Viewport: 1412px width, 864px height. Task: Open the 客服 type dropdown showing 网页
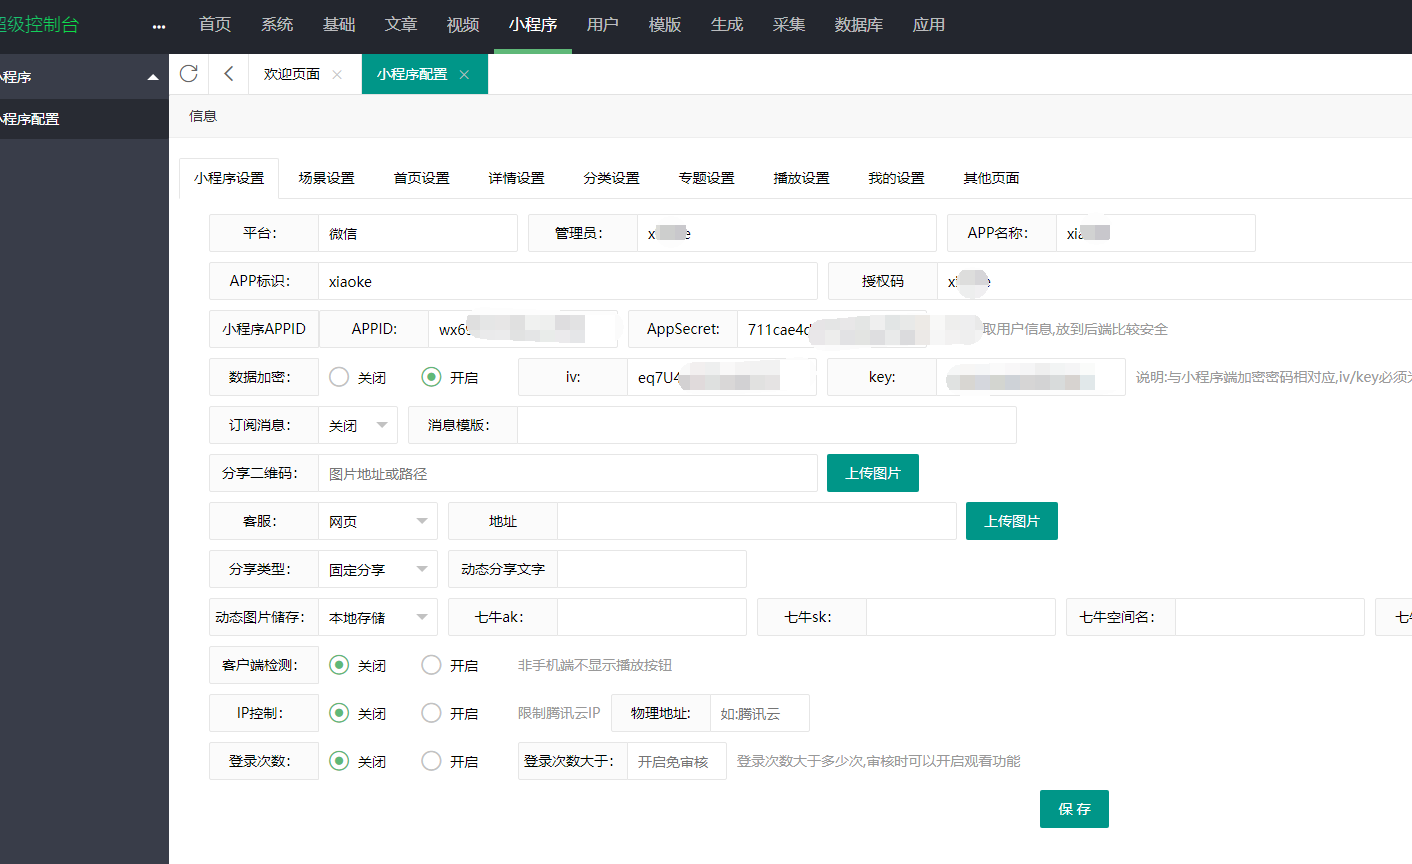pyautogui.click(x=378, y=521)
